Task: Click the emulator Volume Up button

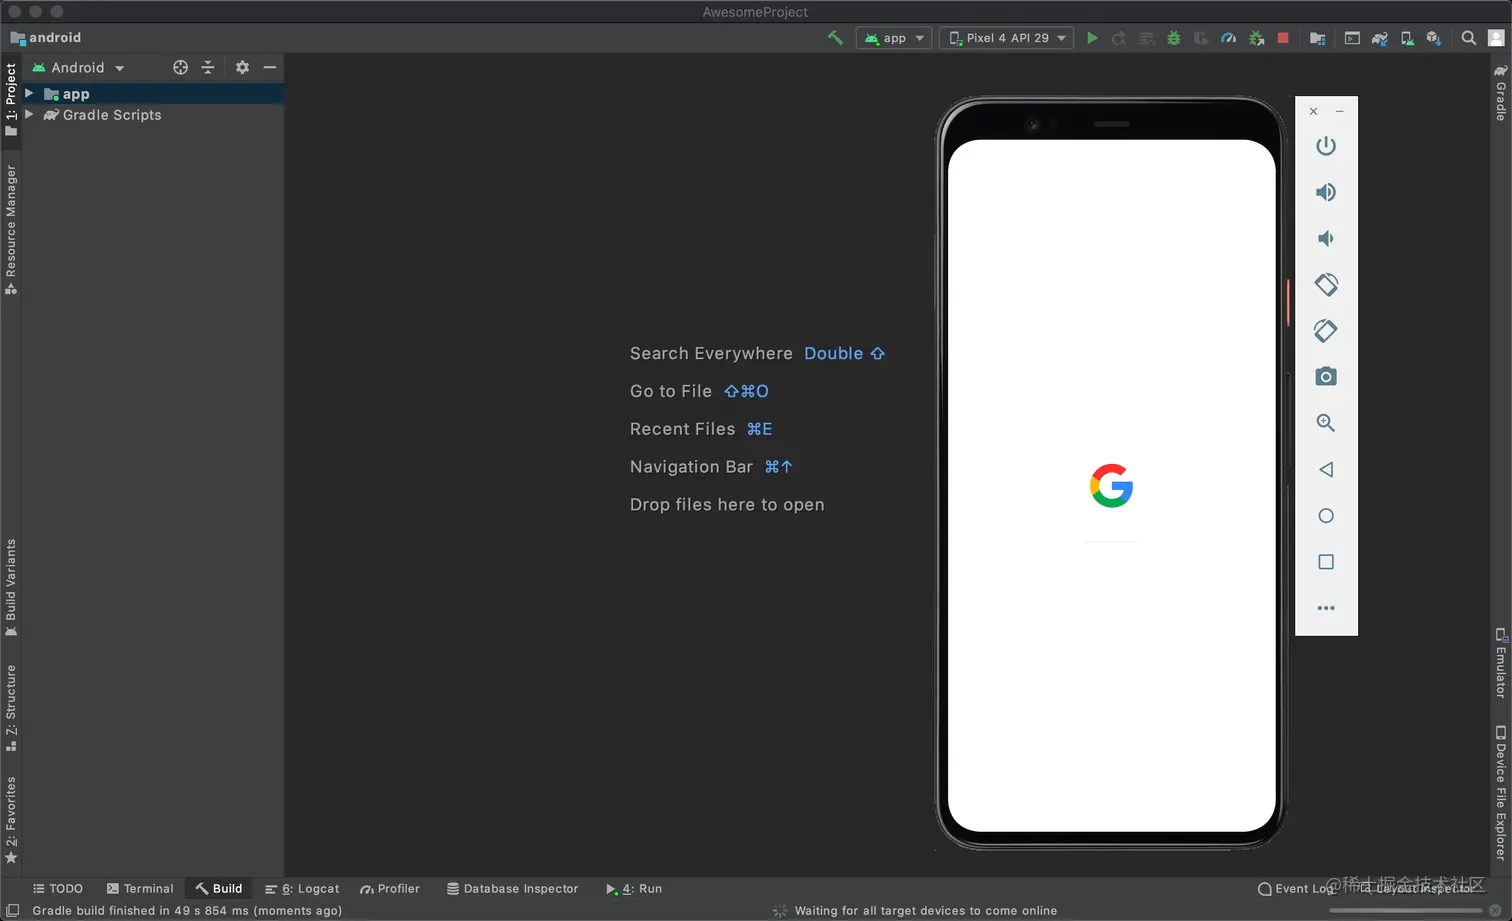Action: 1326,192
